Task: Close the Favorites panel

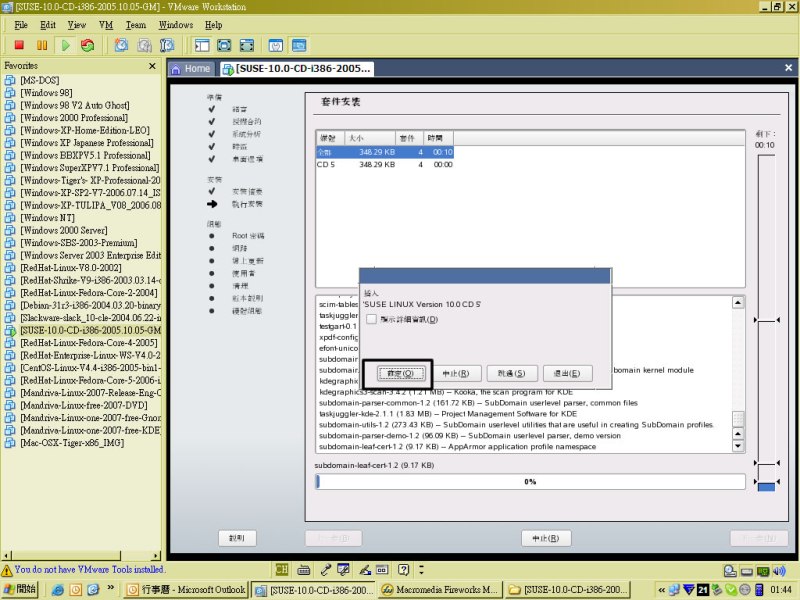Action: pos(152,66)
